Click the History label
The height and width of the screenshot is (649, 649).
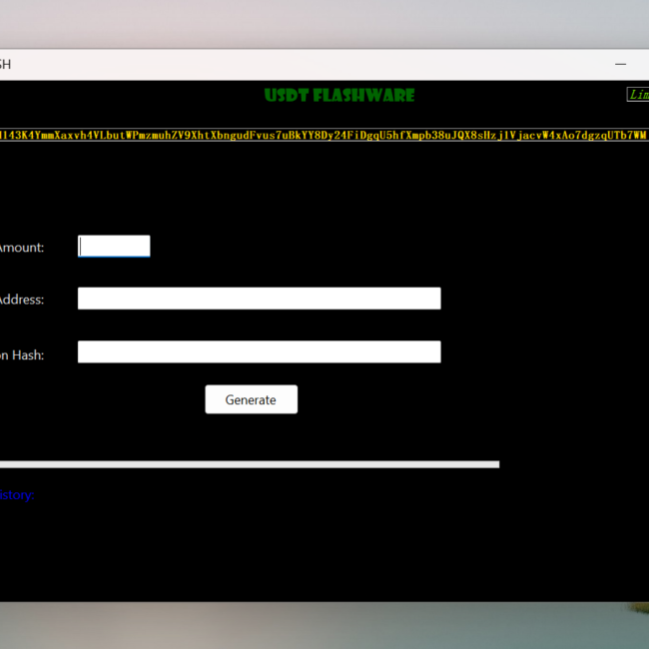(x=17, y=495)
